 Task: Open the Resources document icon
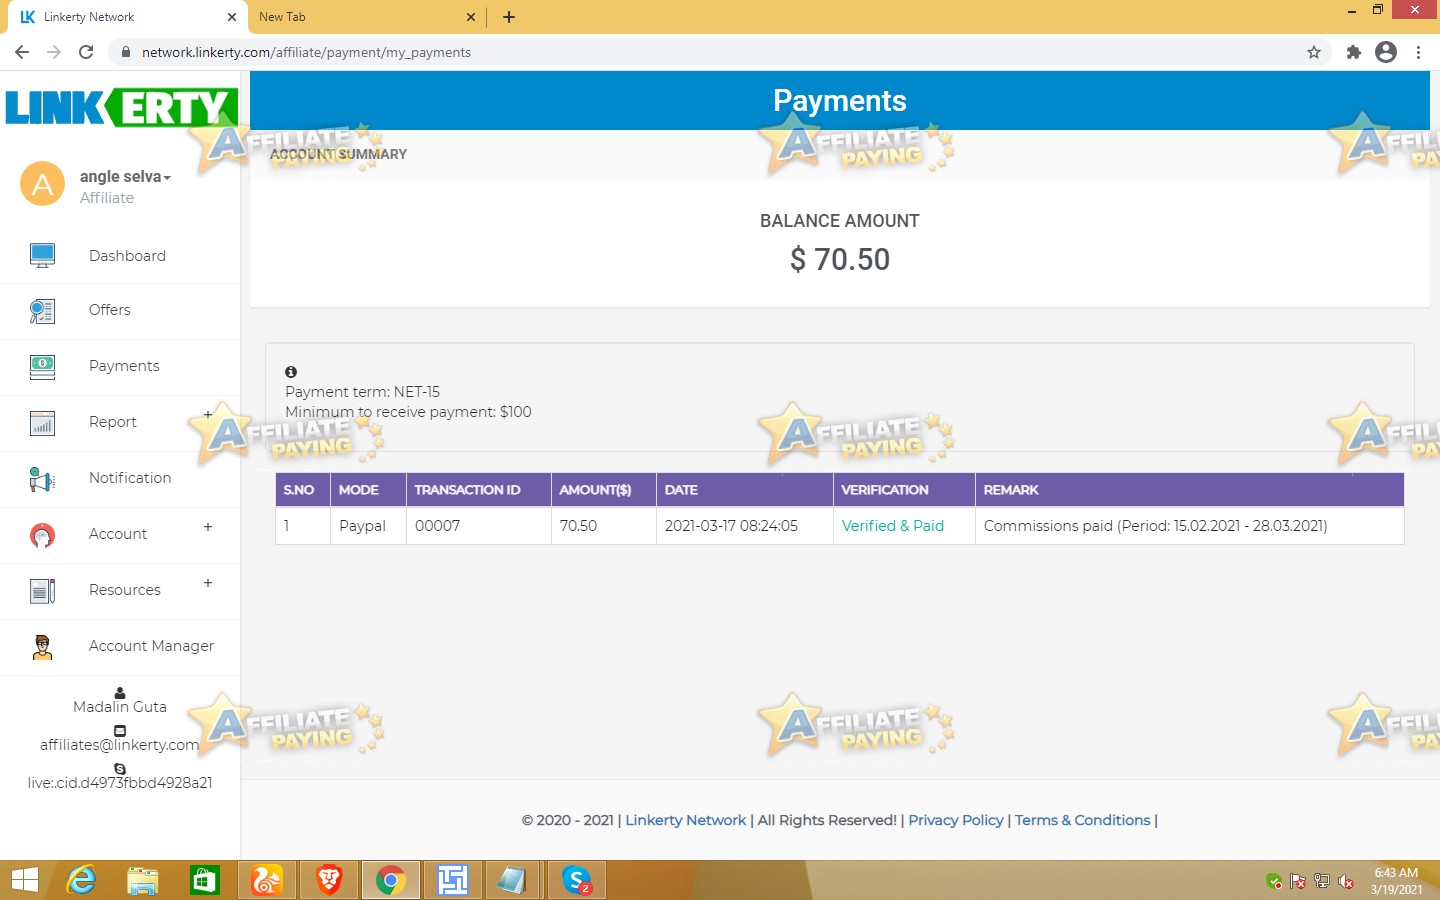click(42, 591)
